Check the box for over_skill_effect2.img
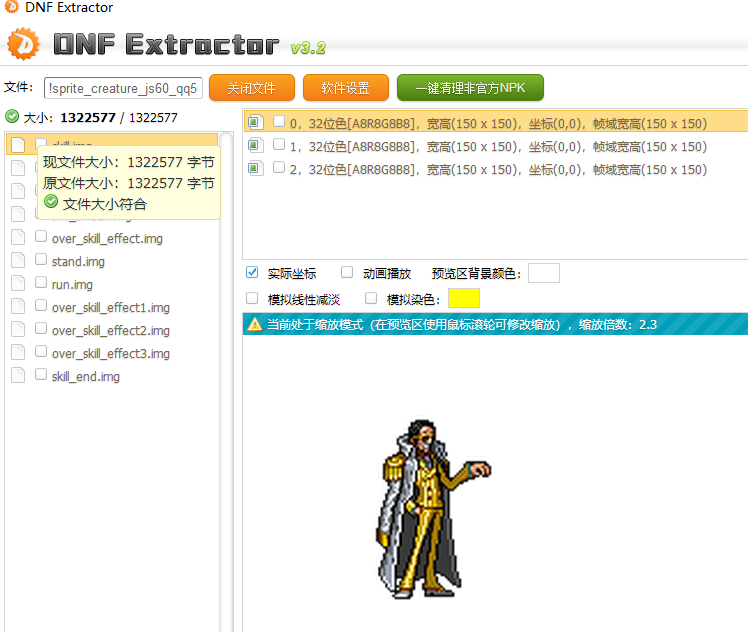The width and height of the screenshot is (748, 632). [41, 328]
